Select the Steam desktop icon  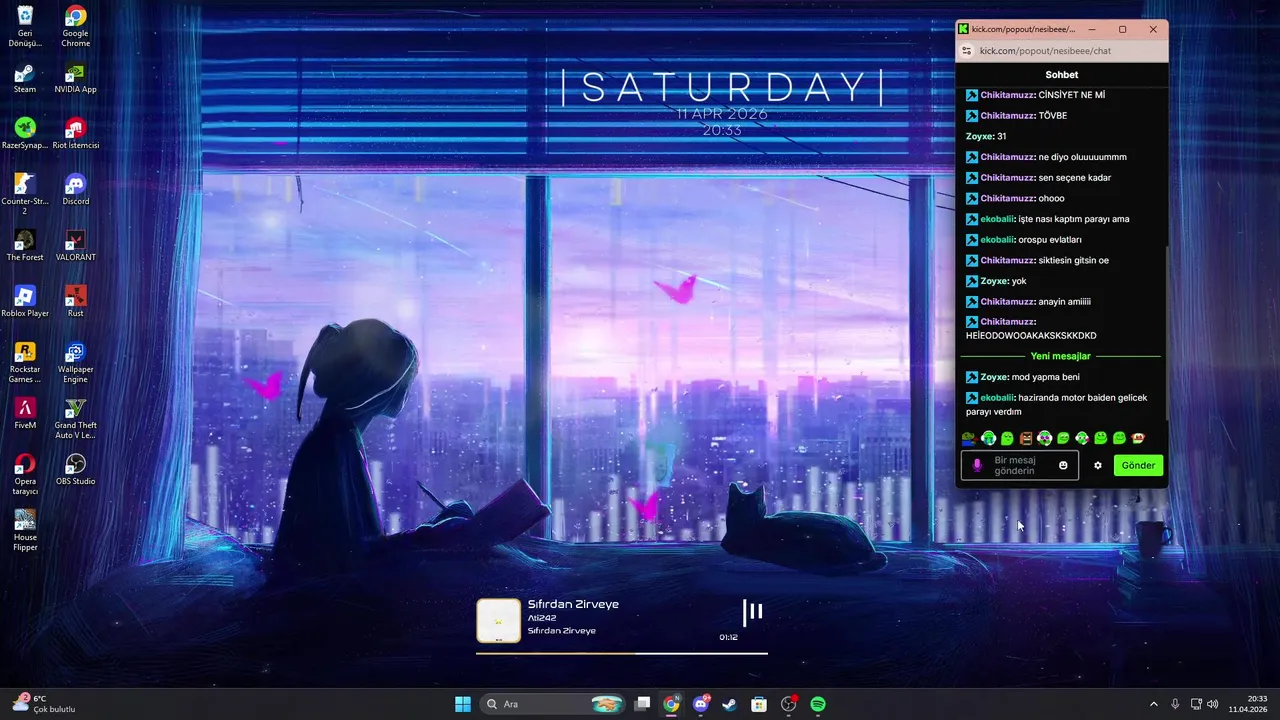[x=25, y=78]
